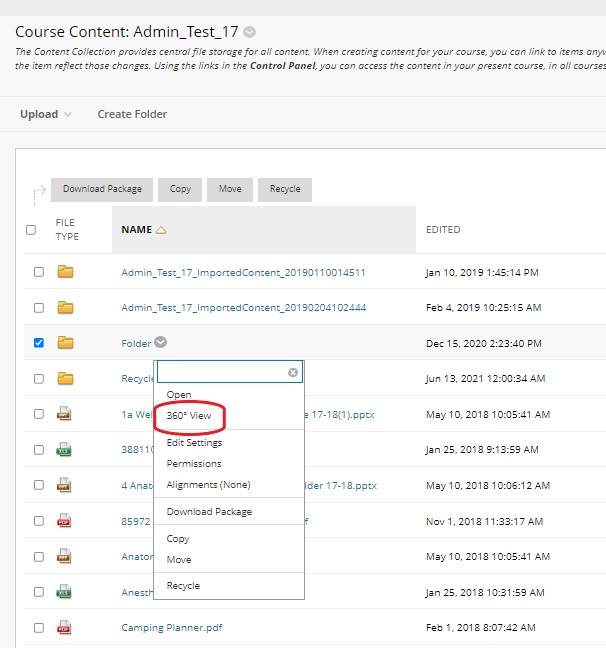Click the folder icon in the checked Folder row

tap(65, 343)
